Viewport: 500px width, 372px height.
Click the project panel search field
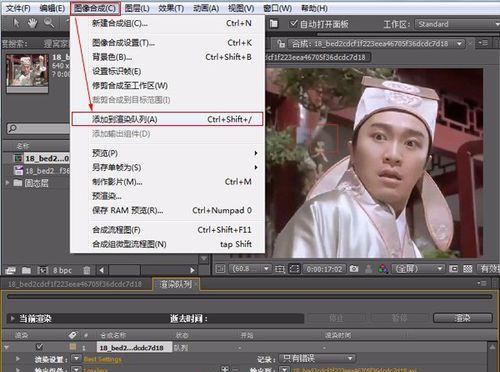point(38,128)
